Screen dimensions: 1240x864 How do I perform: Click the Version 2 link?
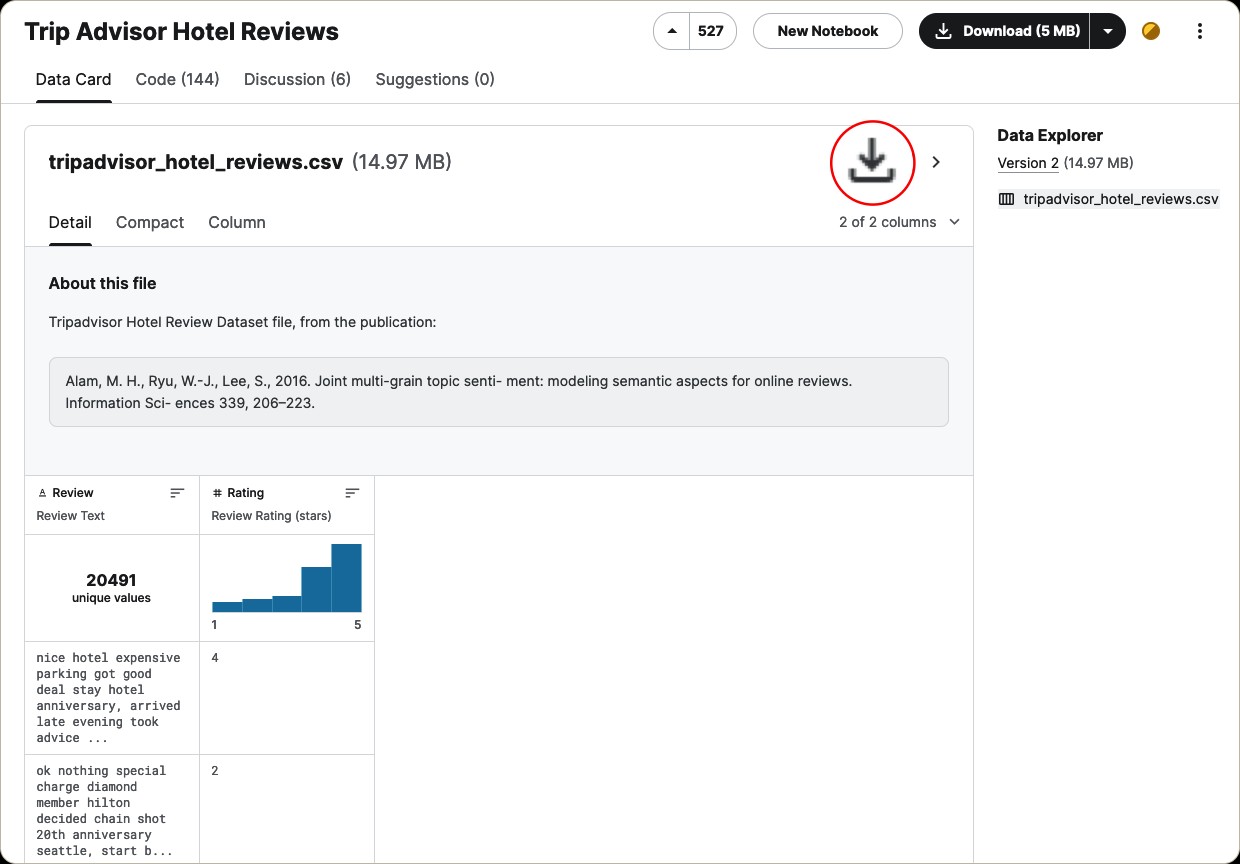(1028, 163)
